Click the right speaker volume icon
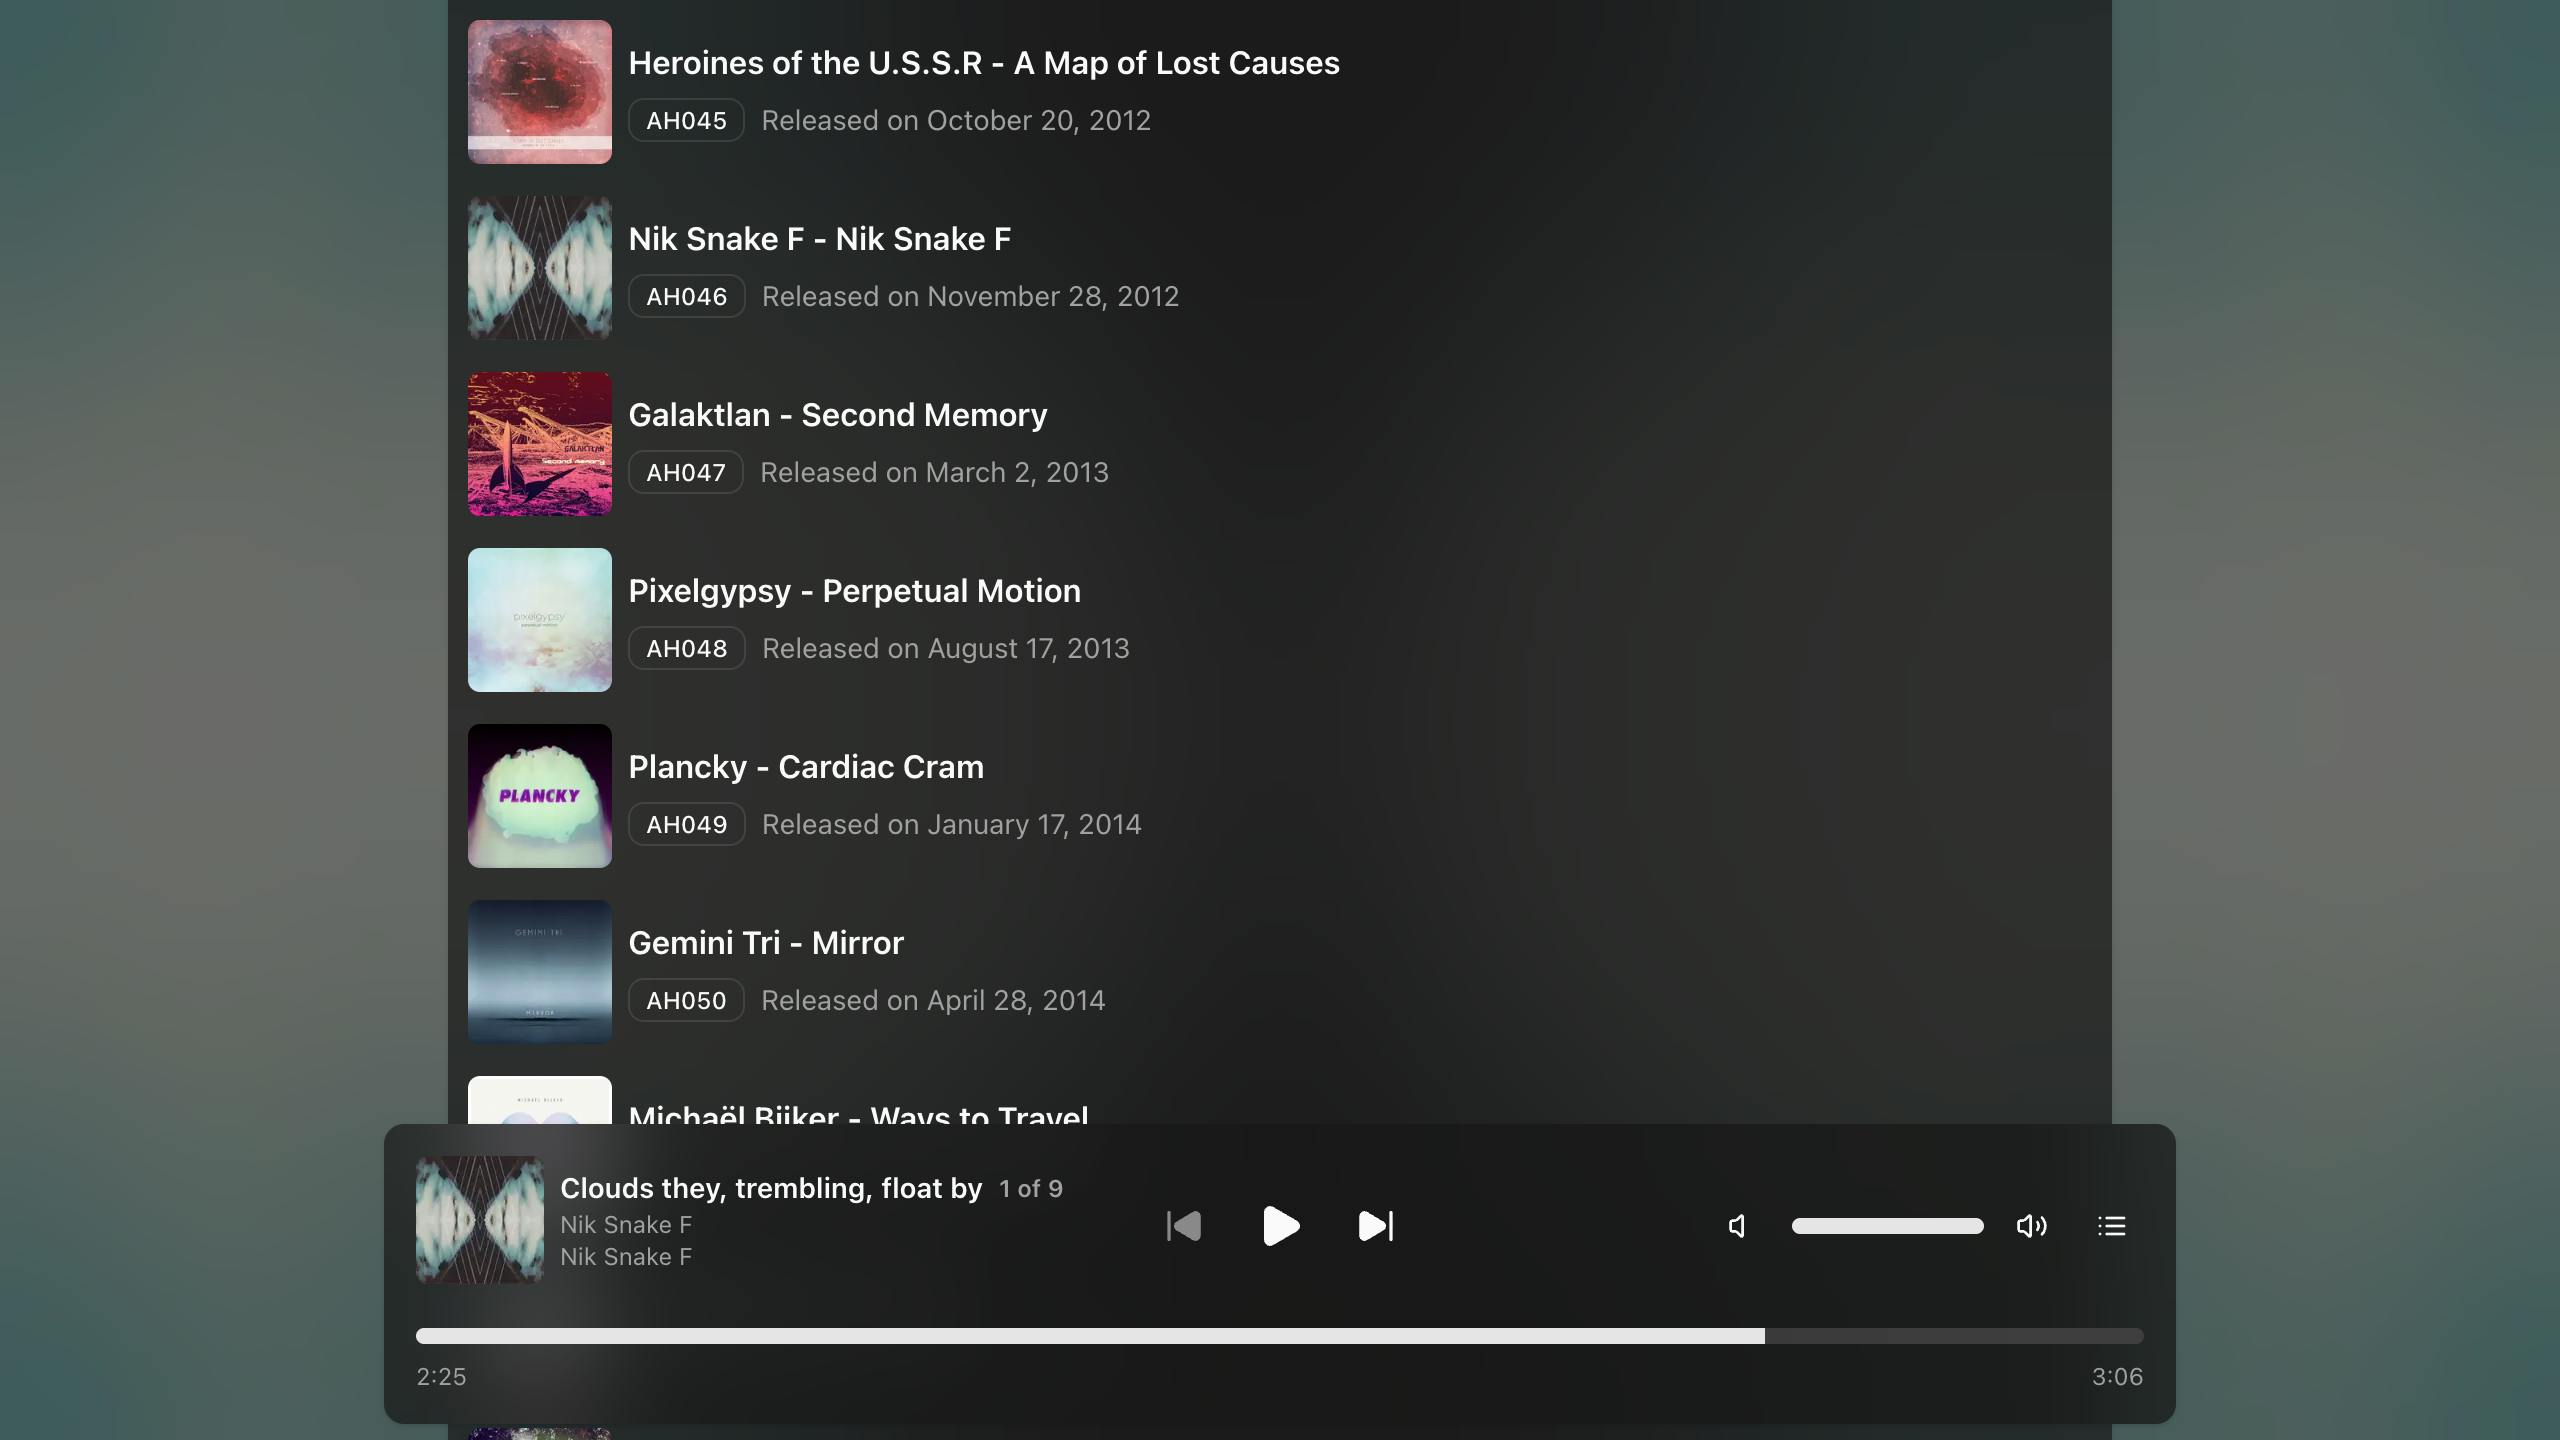The height and width of the screenshot is (1440, 2560). 2031,1226
